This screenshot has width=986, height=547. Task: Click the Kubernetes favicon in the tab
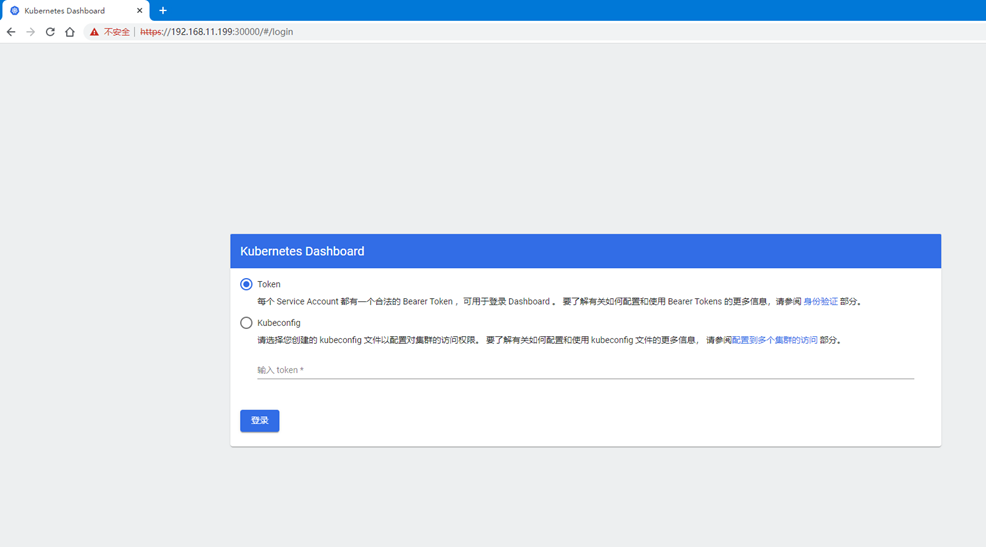tap(14, 11)
